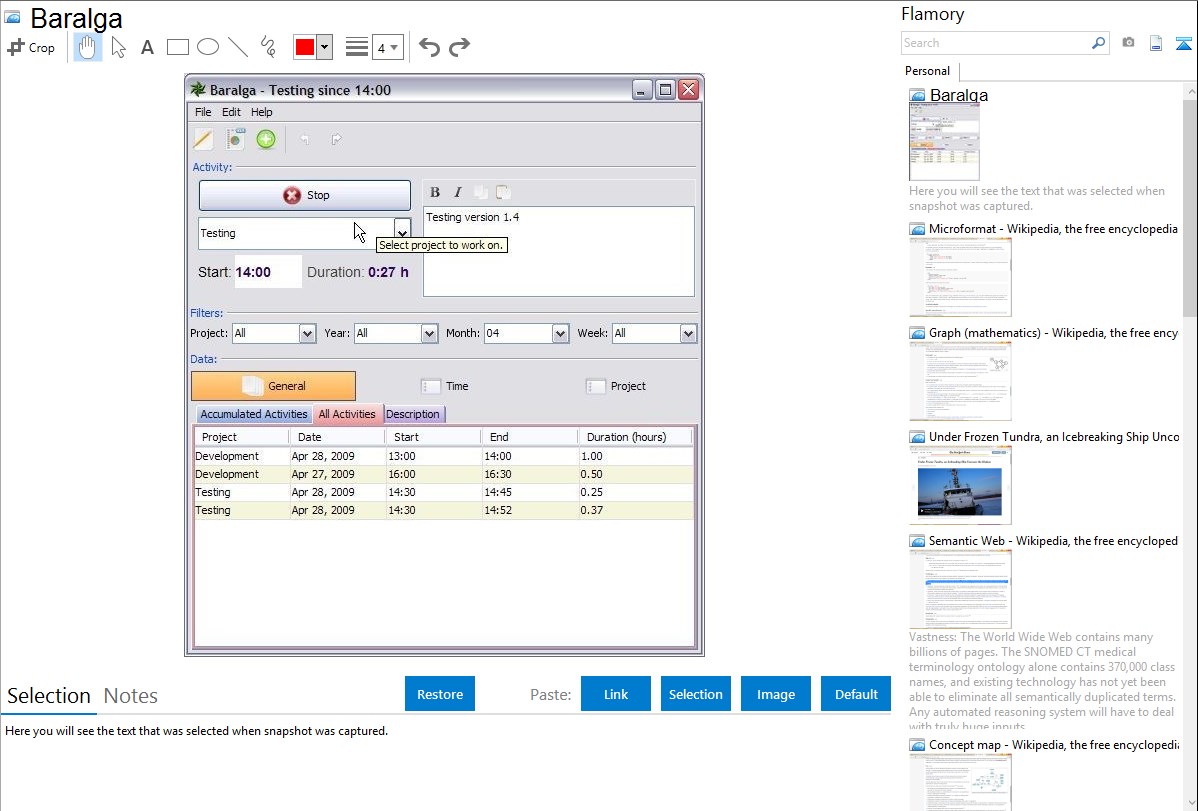Toggle italic in the description editor
This screenshot has height=811, width=1198.
coord(458,192)
